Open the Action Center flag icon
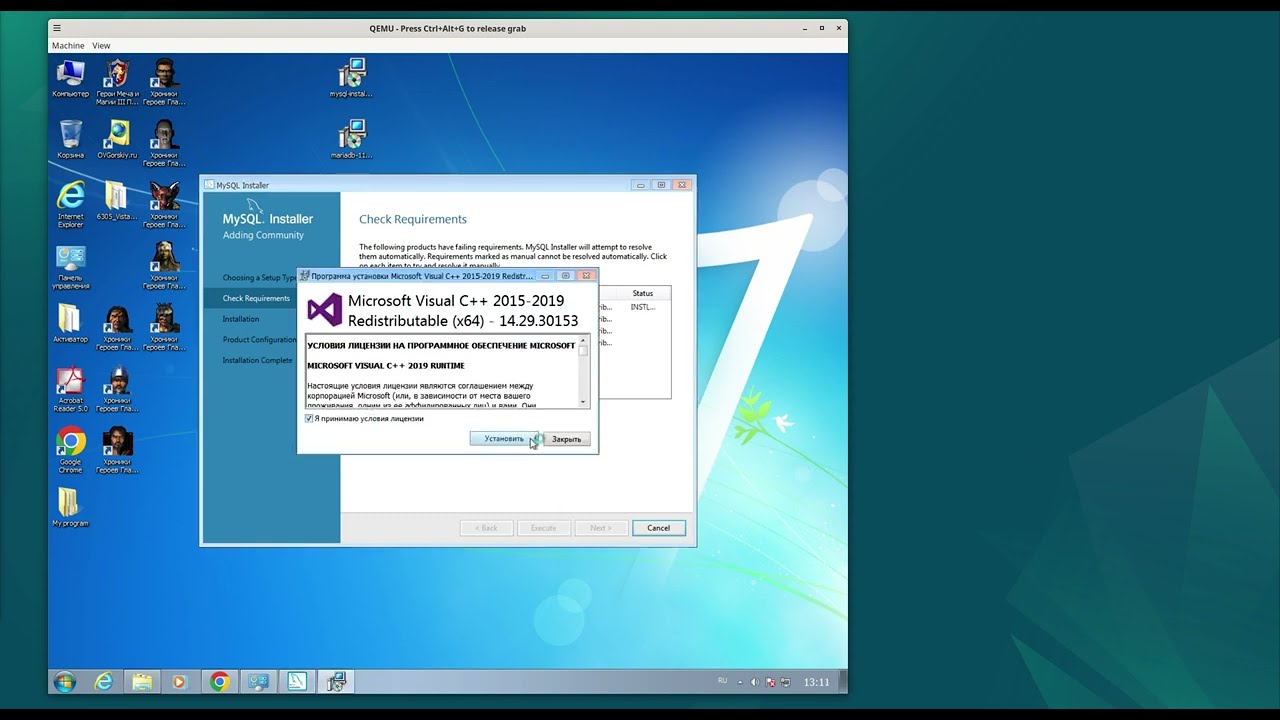 pos(769,682)
